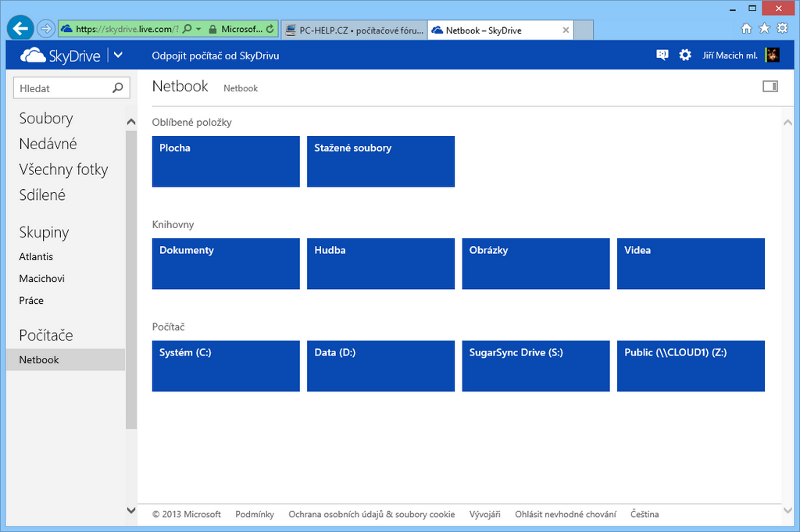The height and width of the screenshot is (532, 800).
Task: Toggle the details pane icon
Action: 769,87
